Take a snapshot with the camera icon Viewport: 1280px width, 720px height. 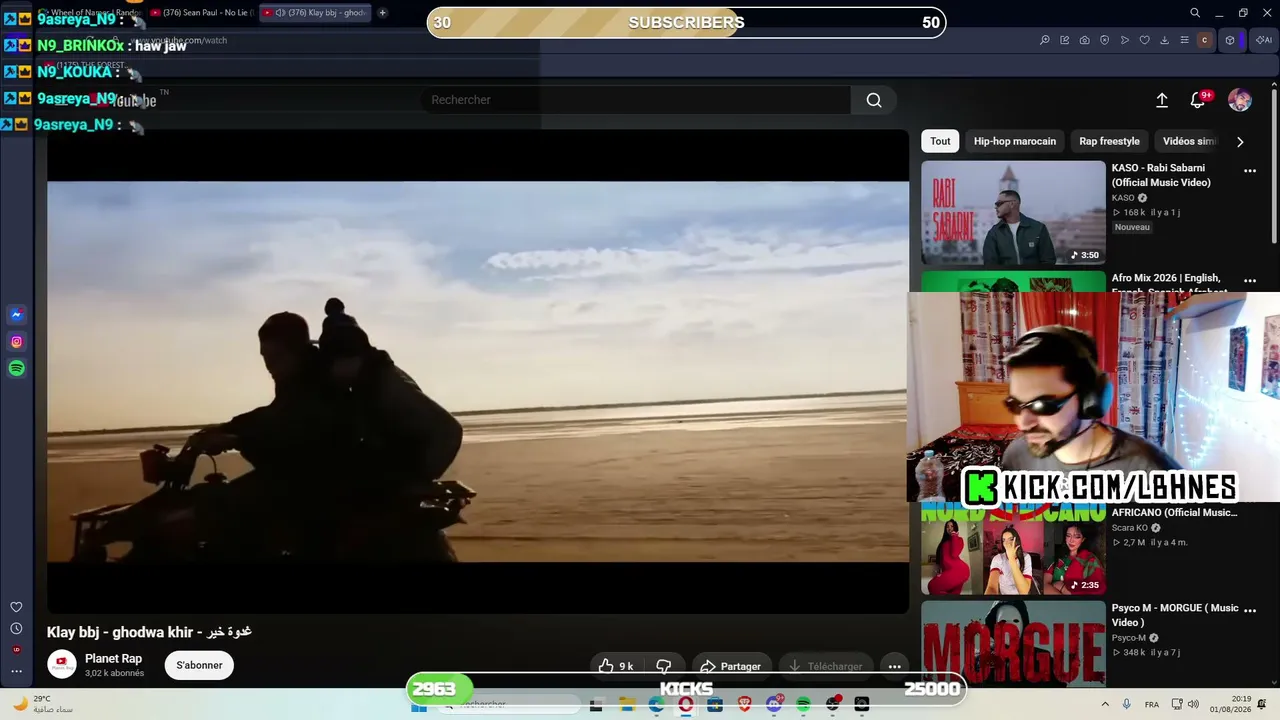(x=1085, y=40)
